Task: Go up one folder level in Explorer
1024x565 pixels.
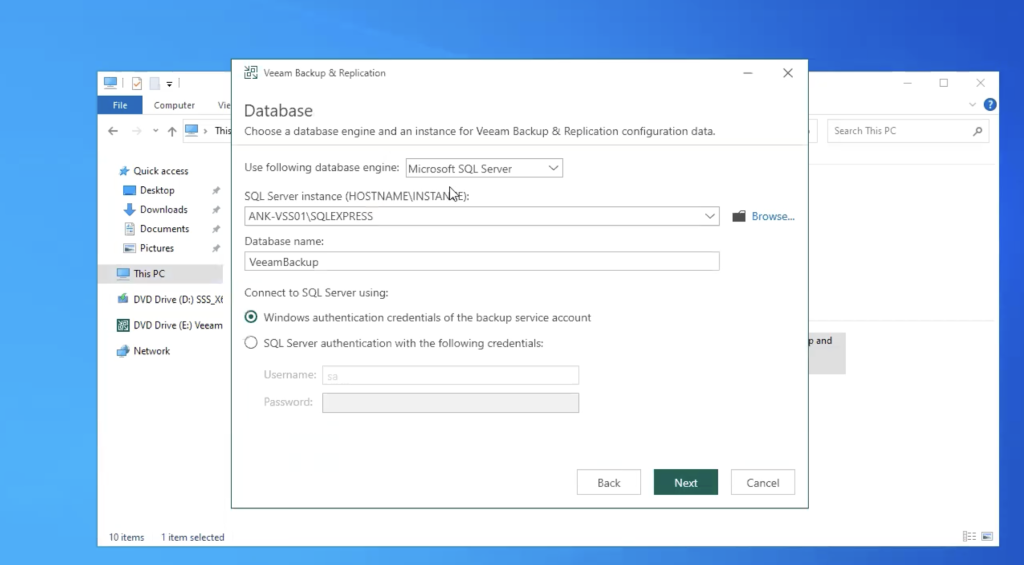Action: tap(172, 131)
